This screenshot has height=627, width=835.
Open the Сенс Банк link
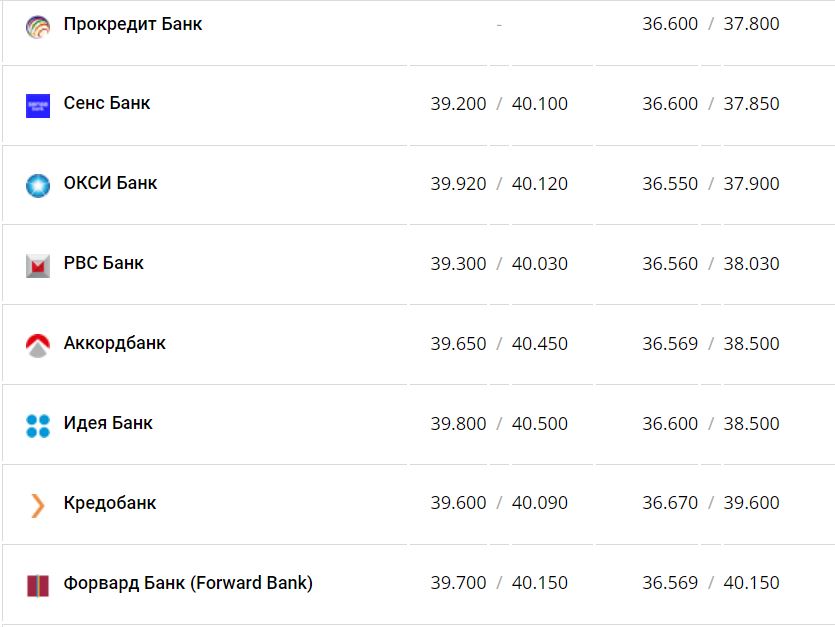(107, 103)
